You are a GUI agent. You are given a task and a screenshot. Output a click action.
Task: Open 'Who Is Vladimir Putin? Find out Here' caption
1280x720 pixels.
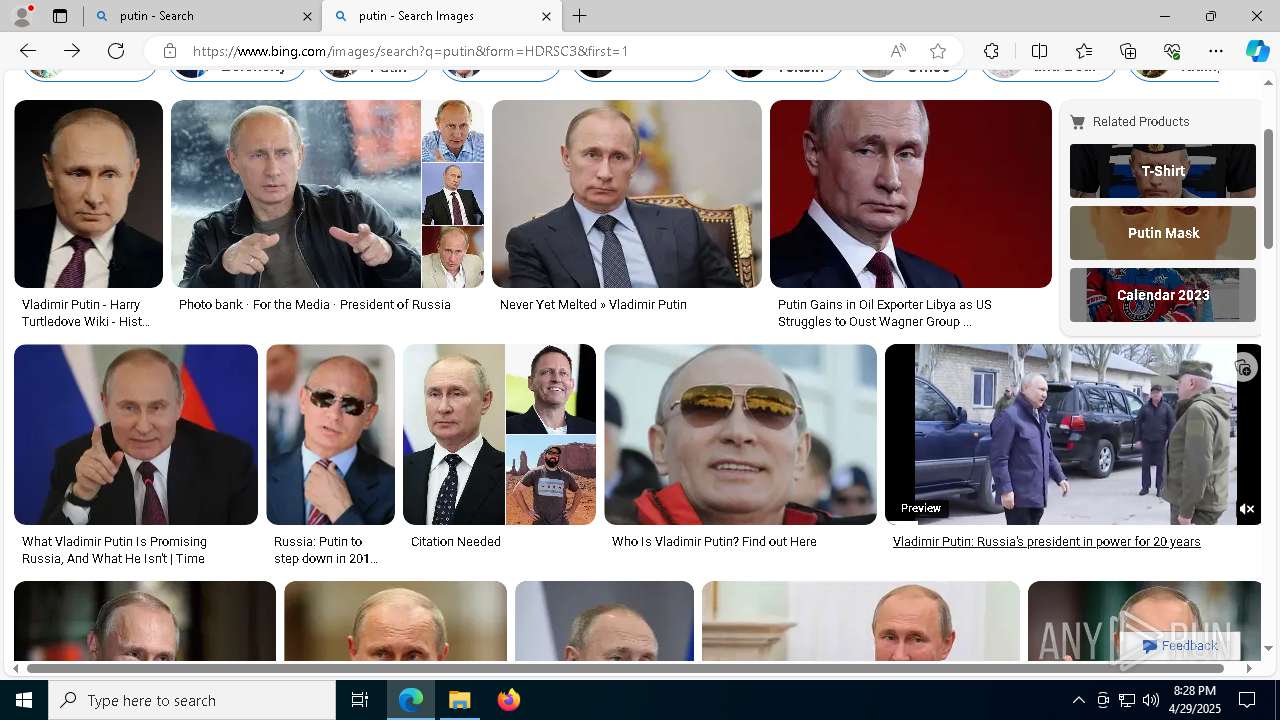pyautogui.click(x=714, y=542)
